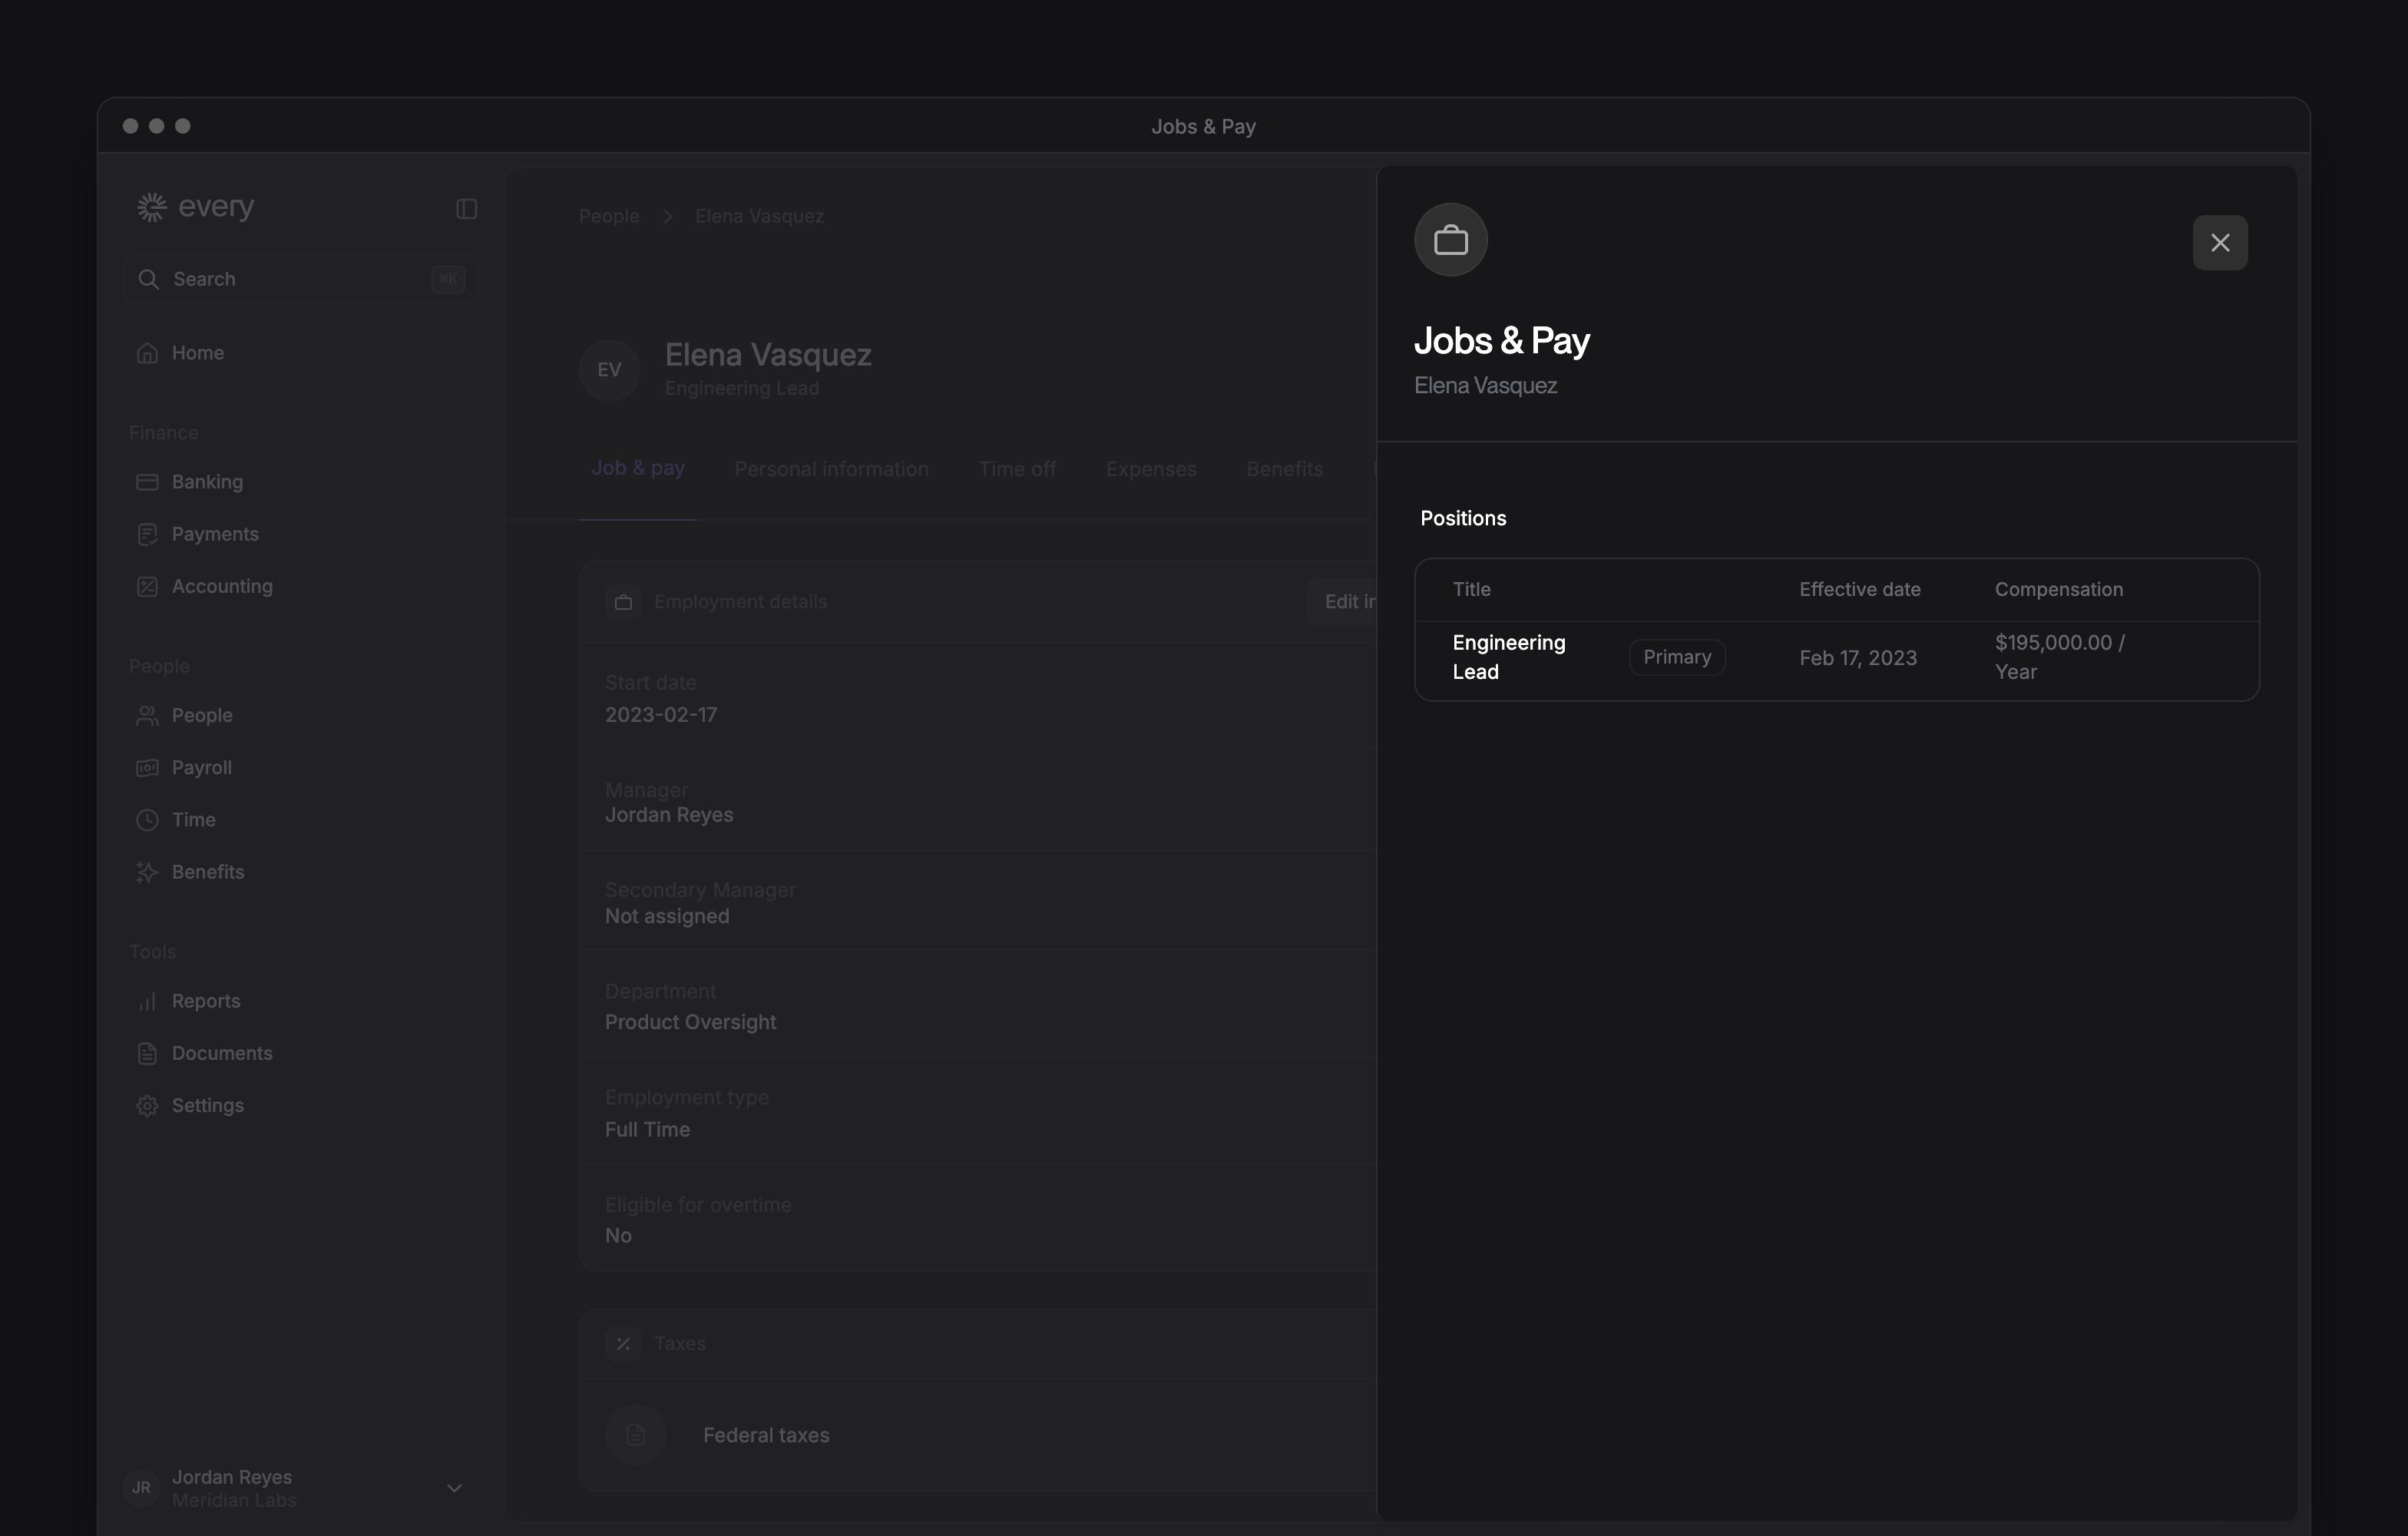Click the Employment details briefcase icon

pos(623,602)
